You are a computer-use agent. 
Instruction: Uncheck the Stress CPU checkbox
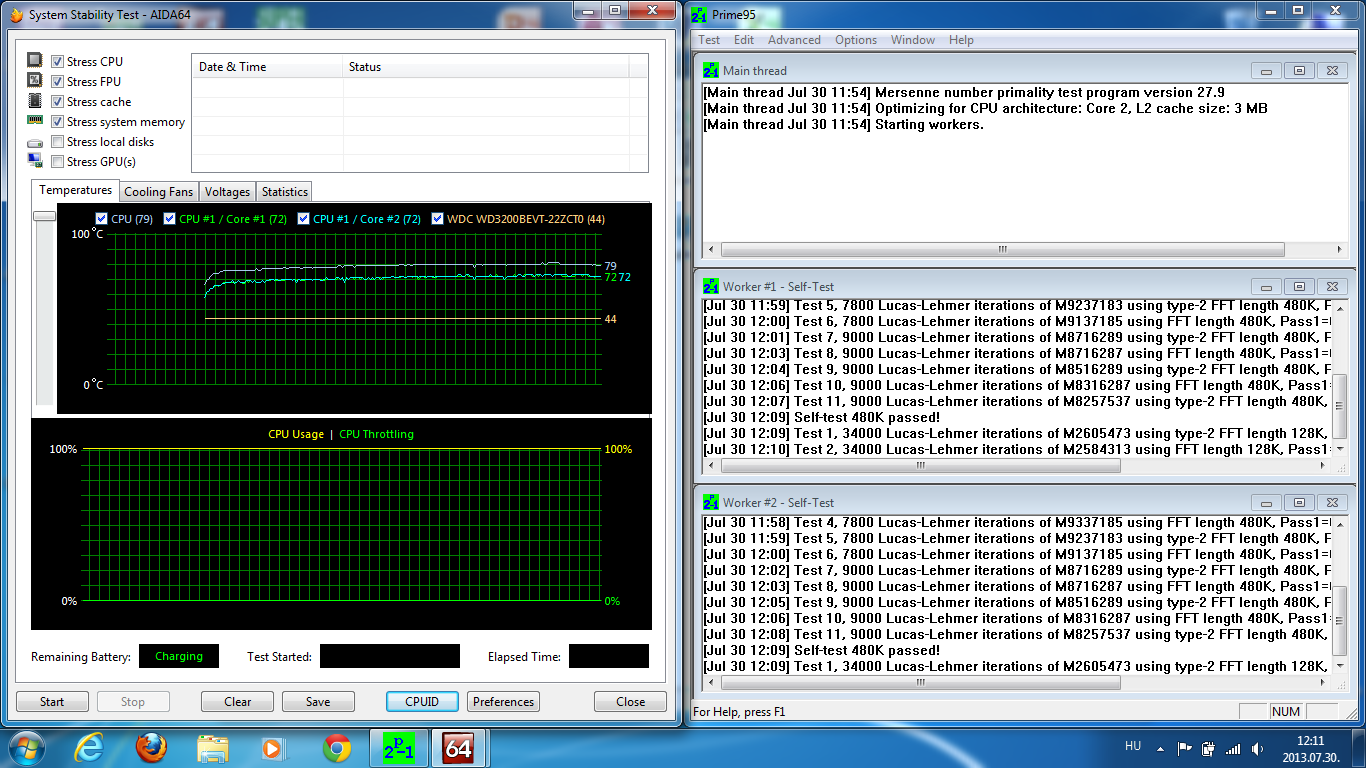tap(58, 62)
